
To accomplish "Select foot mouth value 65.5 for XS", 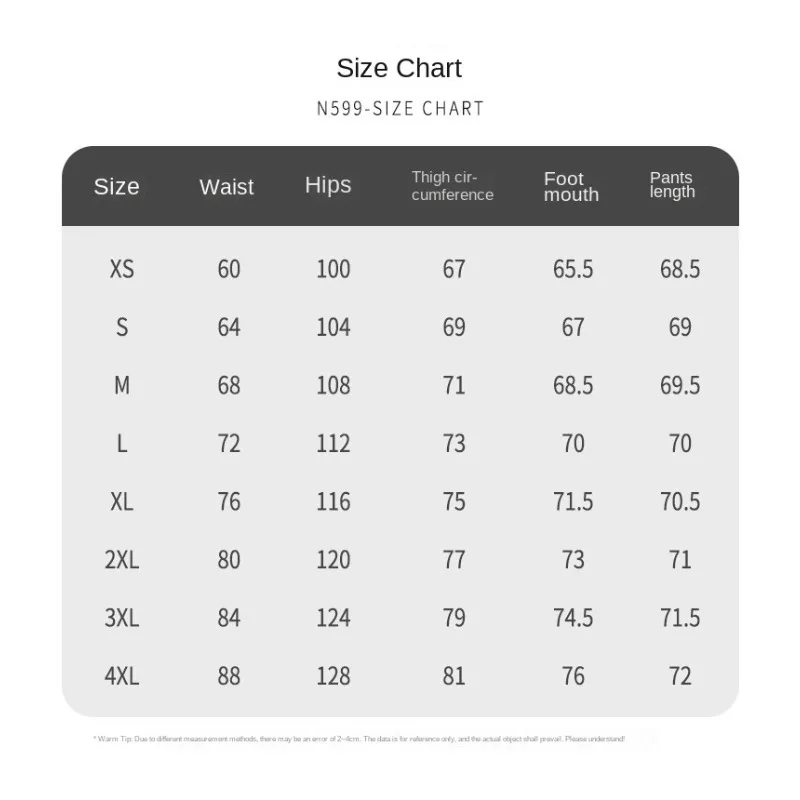I will pos(573,269).
